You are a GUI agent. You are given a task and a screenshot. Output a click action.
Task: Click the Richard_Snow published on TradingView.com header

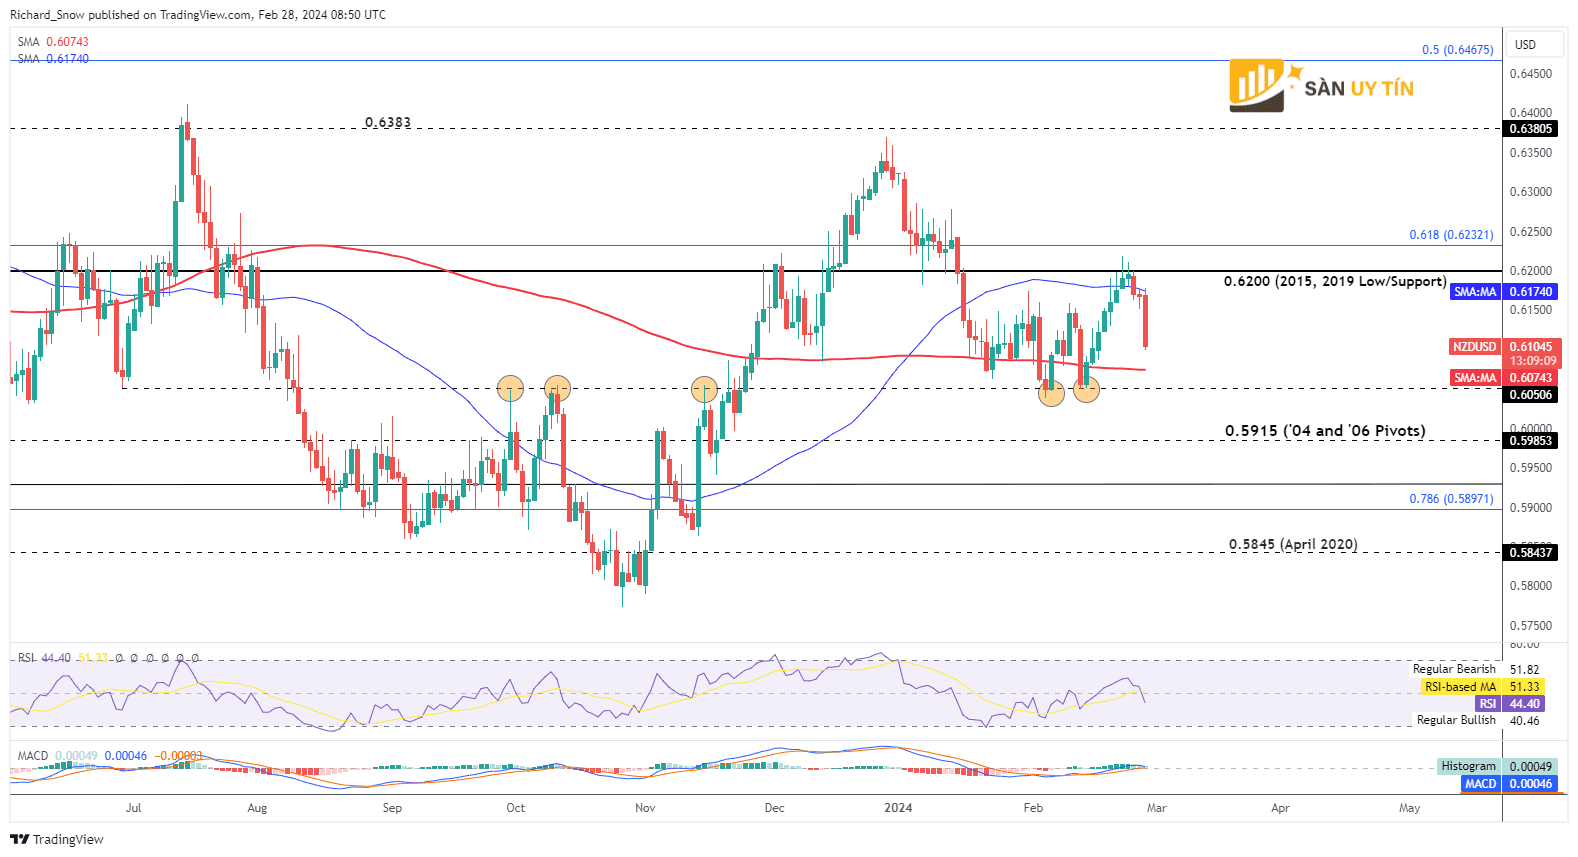(198, 15)
